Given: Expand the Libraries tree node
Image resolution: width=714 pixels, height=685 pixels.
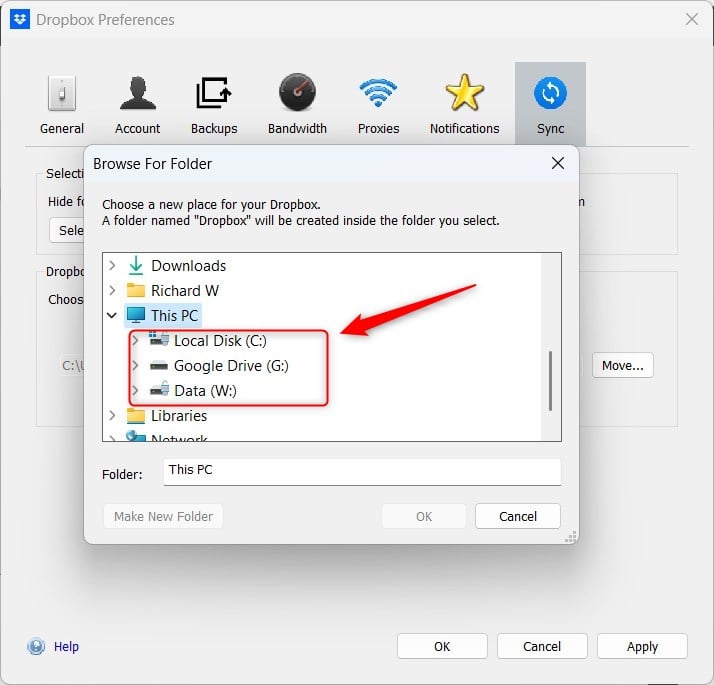Looking at the screenshot, I should (112, 415).
